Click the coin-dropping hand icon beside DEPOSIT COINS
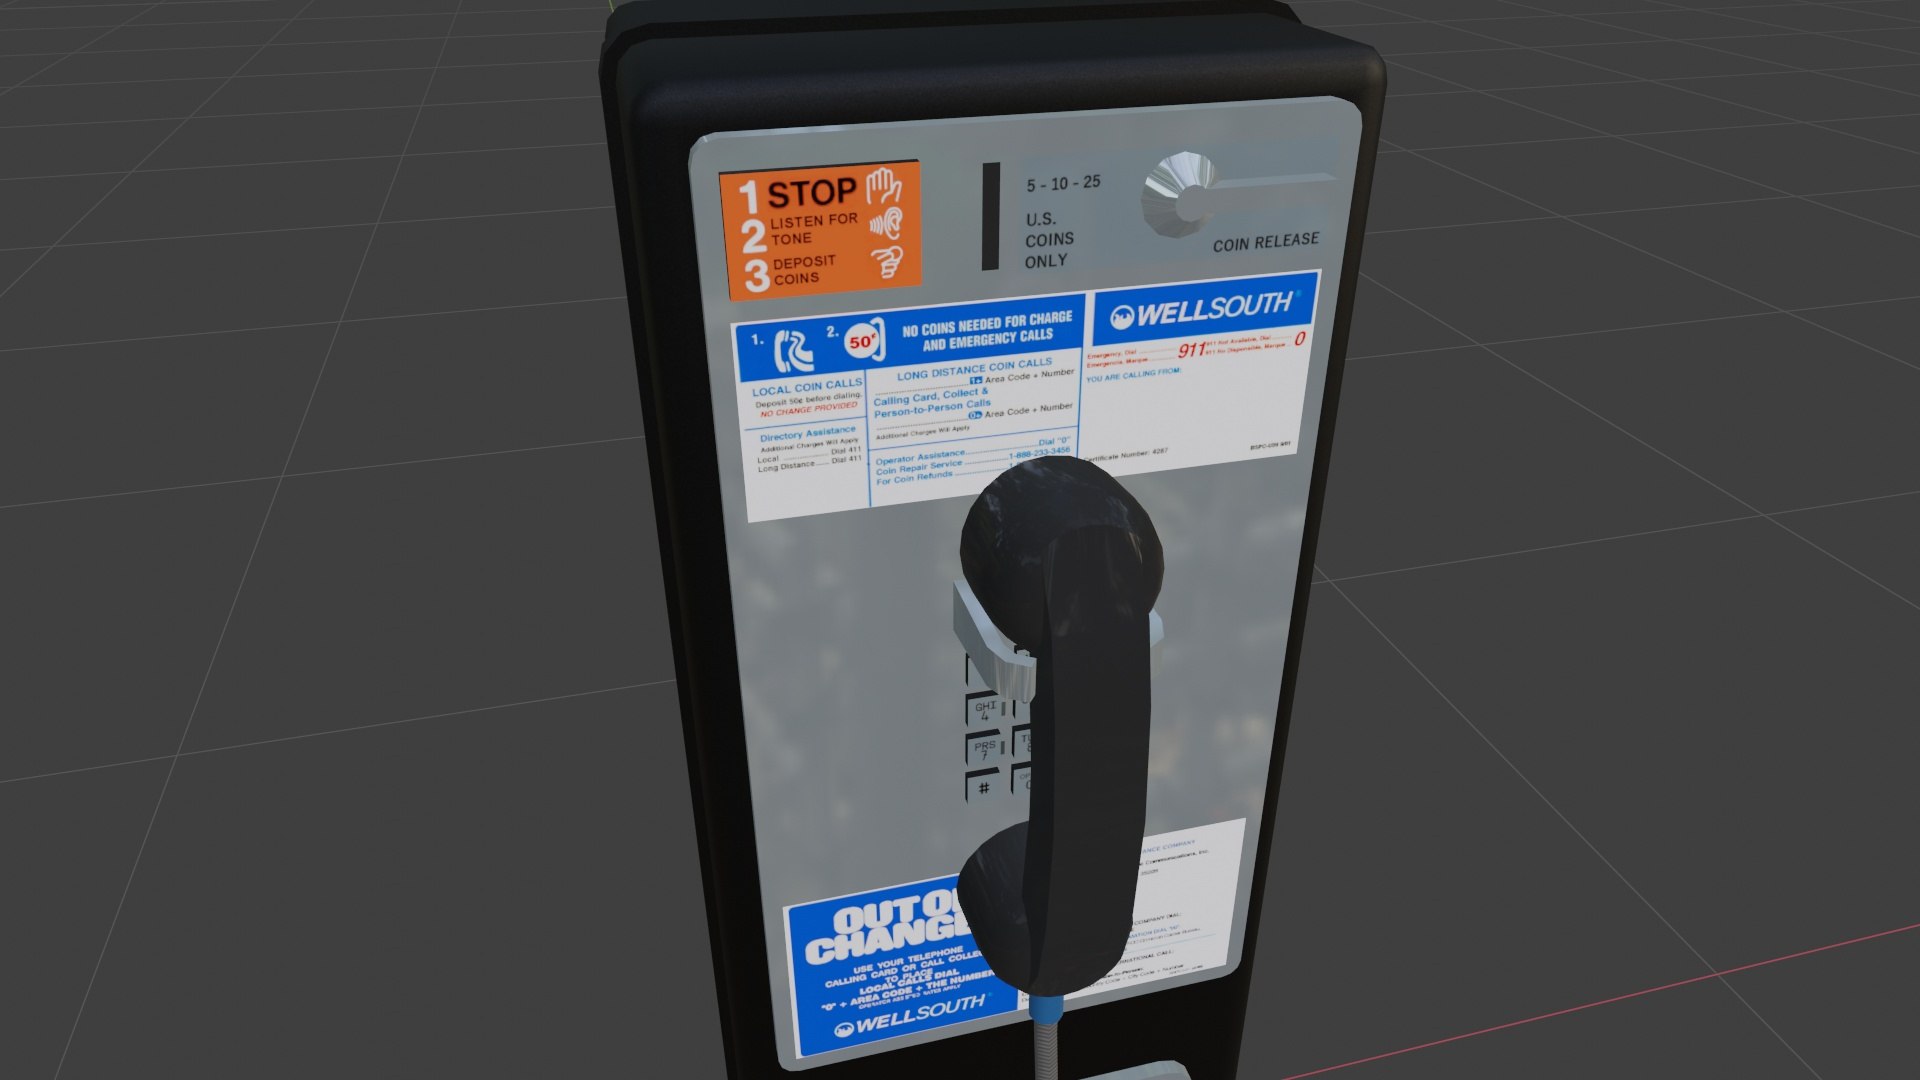This screenshot has height=1080, width=1920. pos(886,262)
